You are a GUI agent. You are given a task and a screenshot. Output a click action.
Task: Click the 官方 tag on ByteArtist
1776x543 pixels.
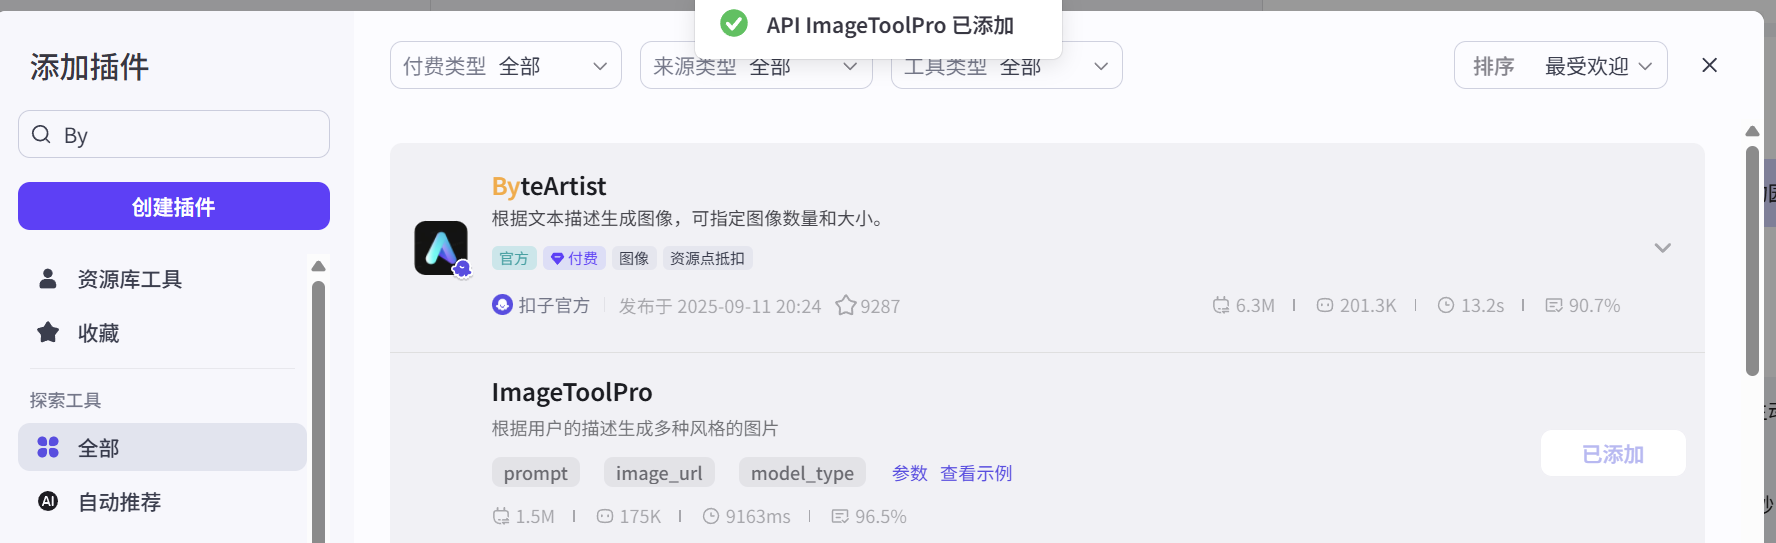click(514, 258)
